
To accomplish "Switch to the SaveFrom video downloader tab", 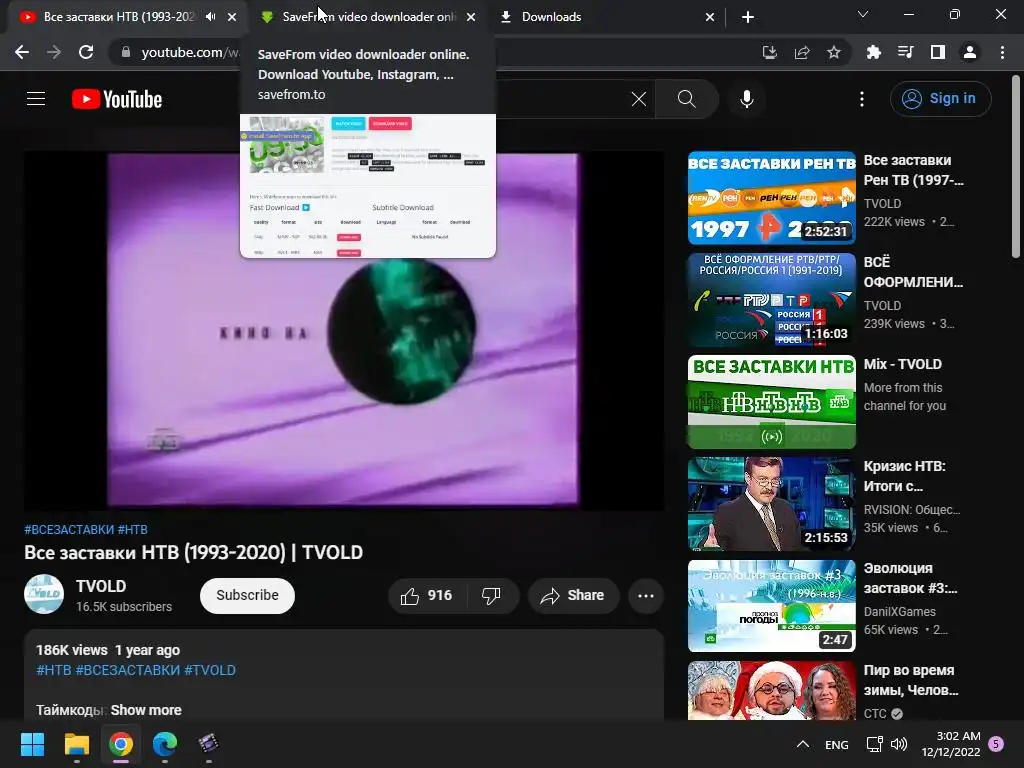I will 366,17.
